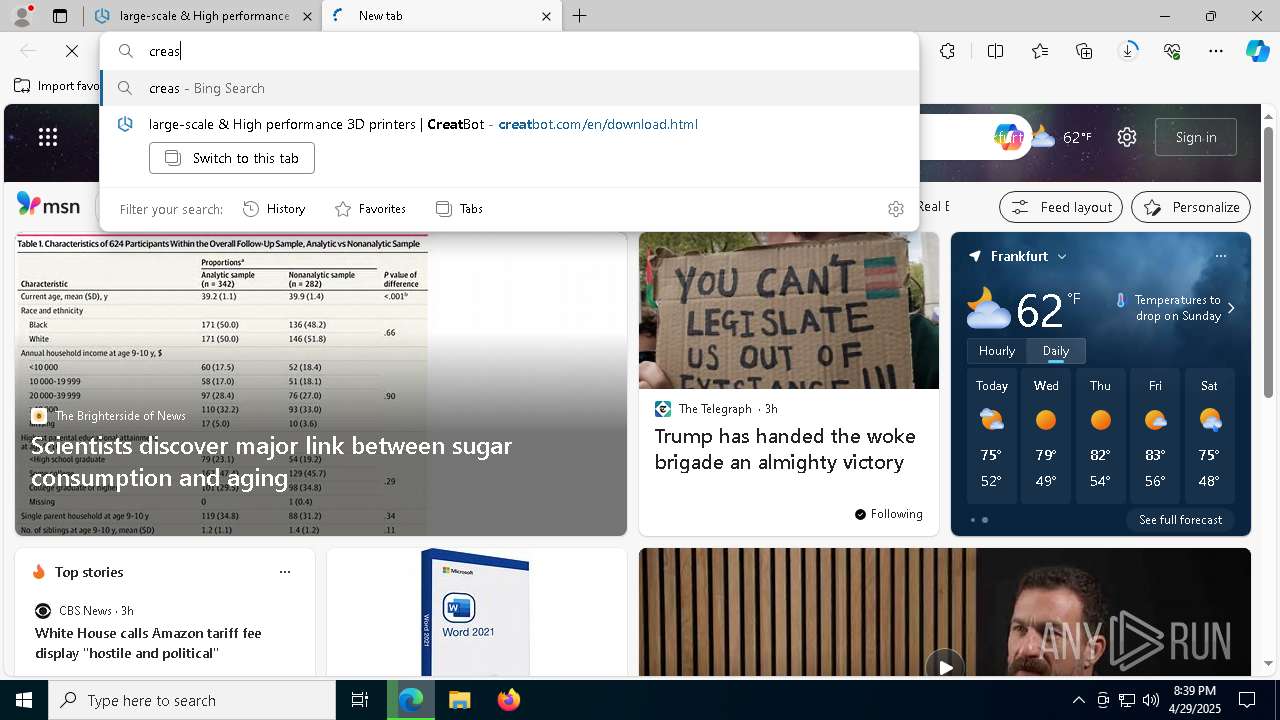Open the MSN page settings gear

1127,137
